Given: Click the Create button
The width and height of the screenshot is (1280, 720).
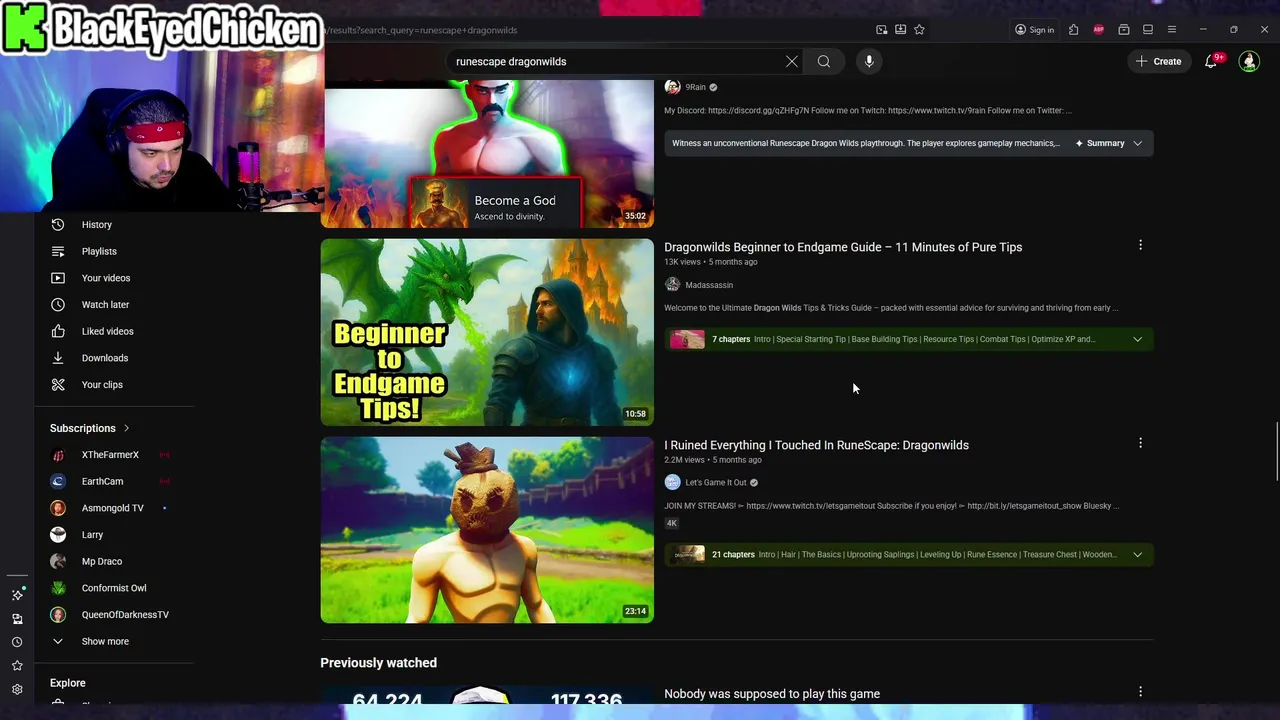Looking at the screenshot, I should click(x=1158, y=61).
